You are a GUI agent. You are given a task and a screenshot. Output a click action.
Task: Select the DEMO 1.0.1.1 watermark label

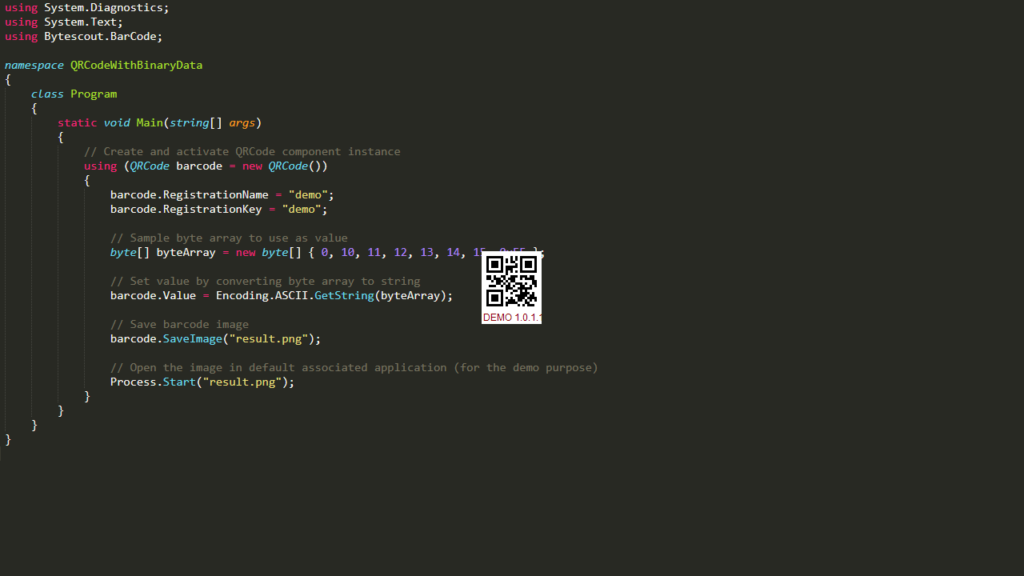511,317
